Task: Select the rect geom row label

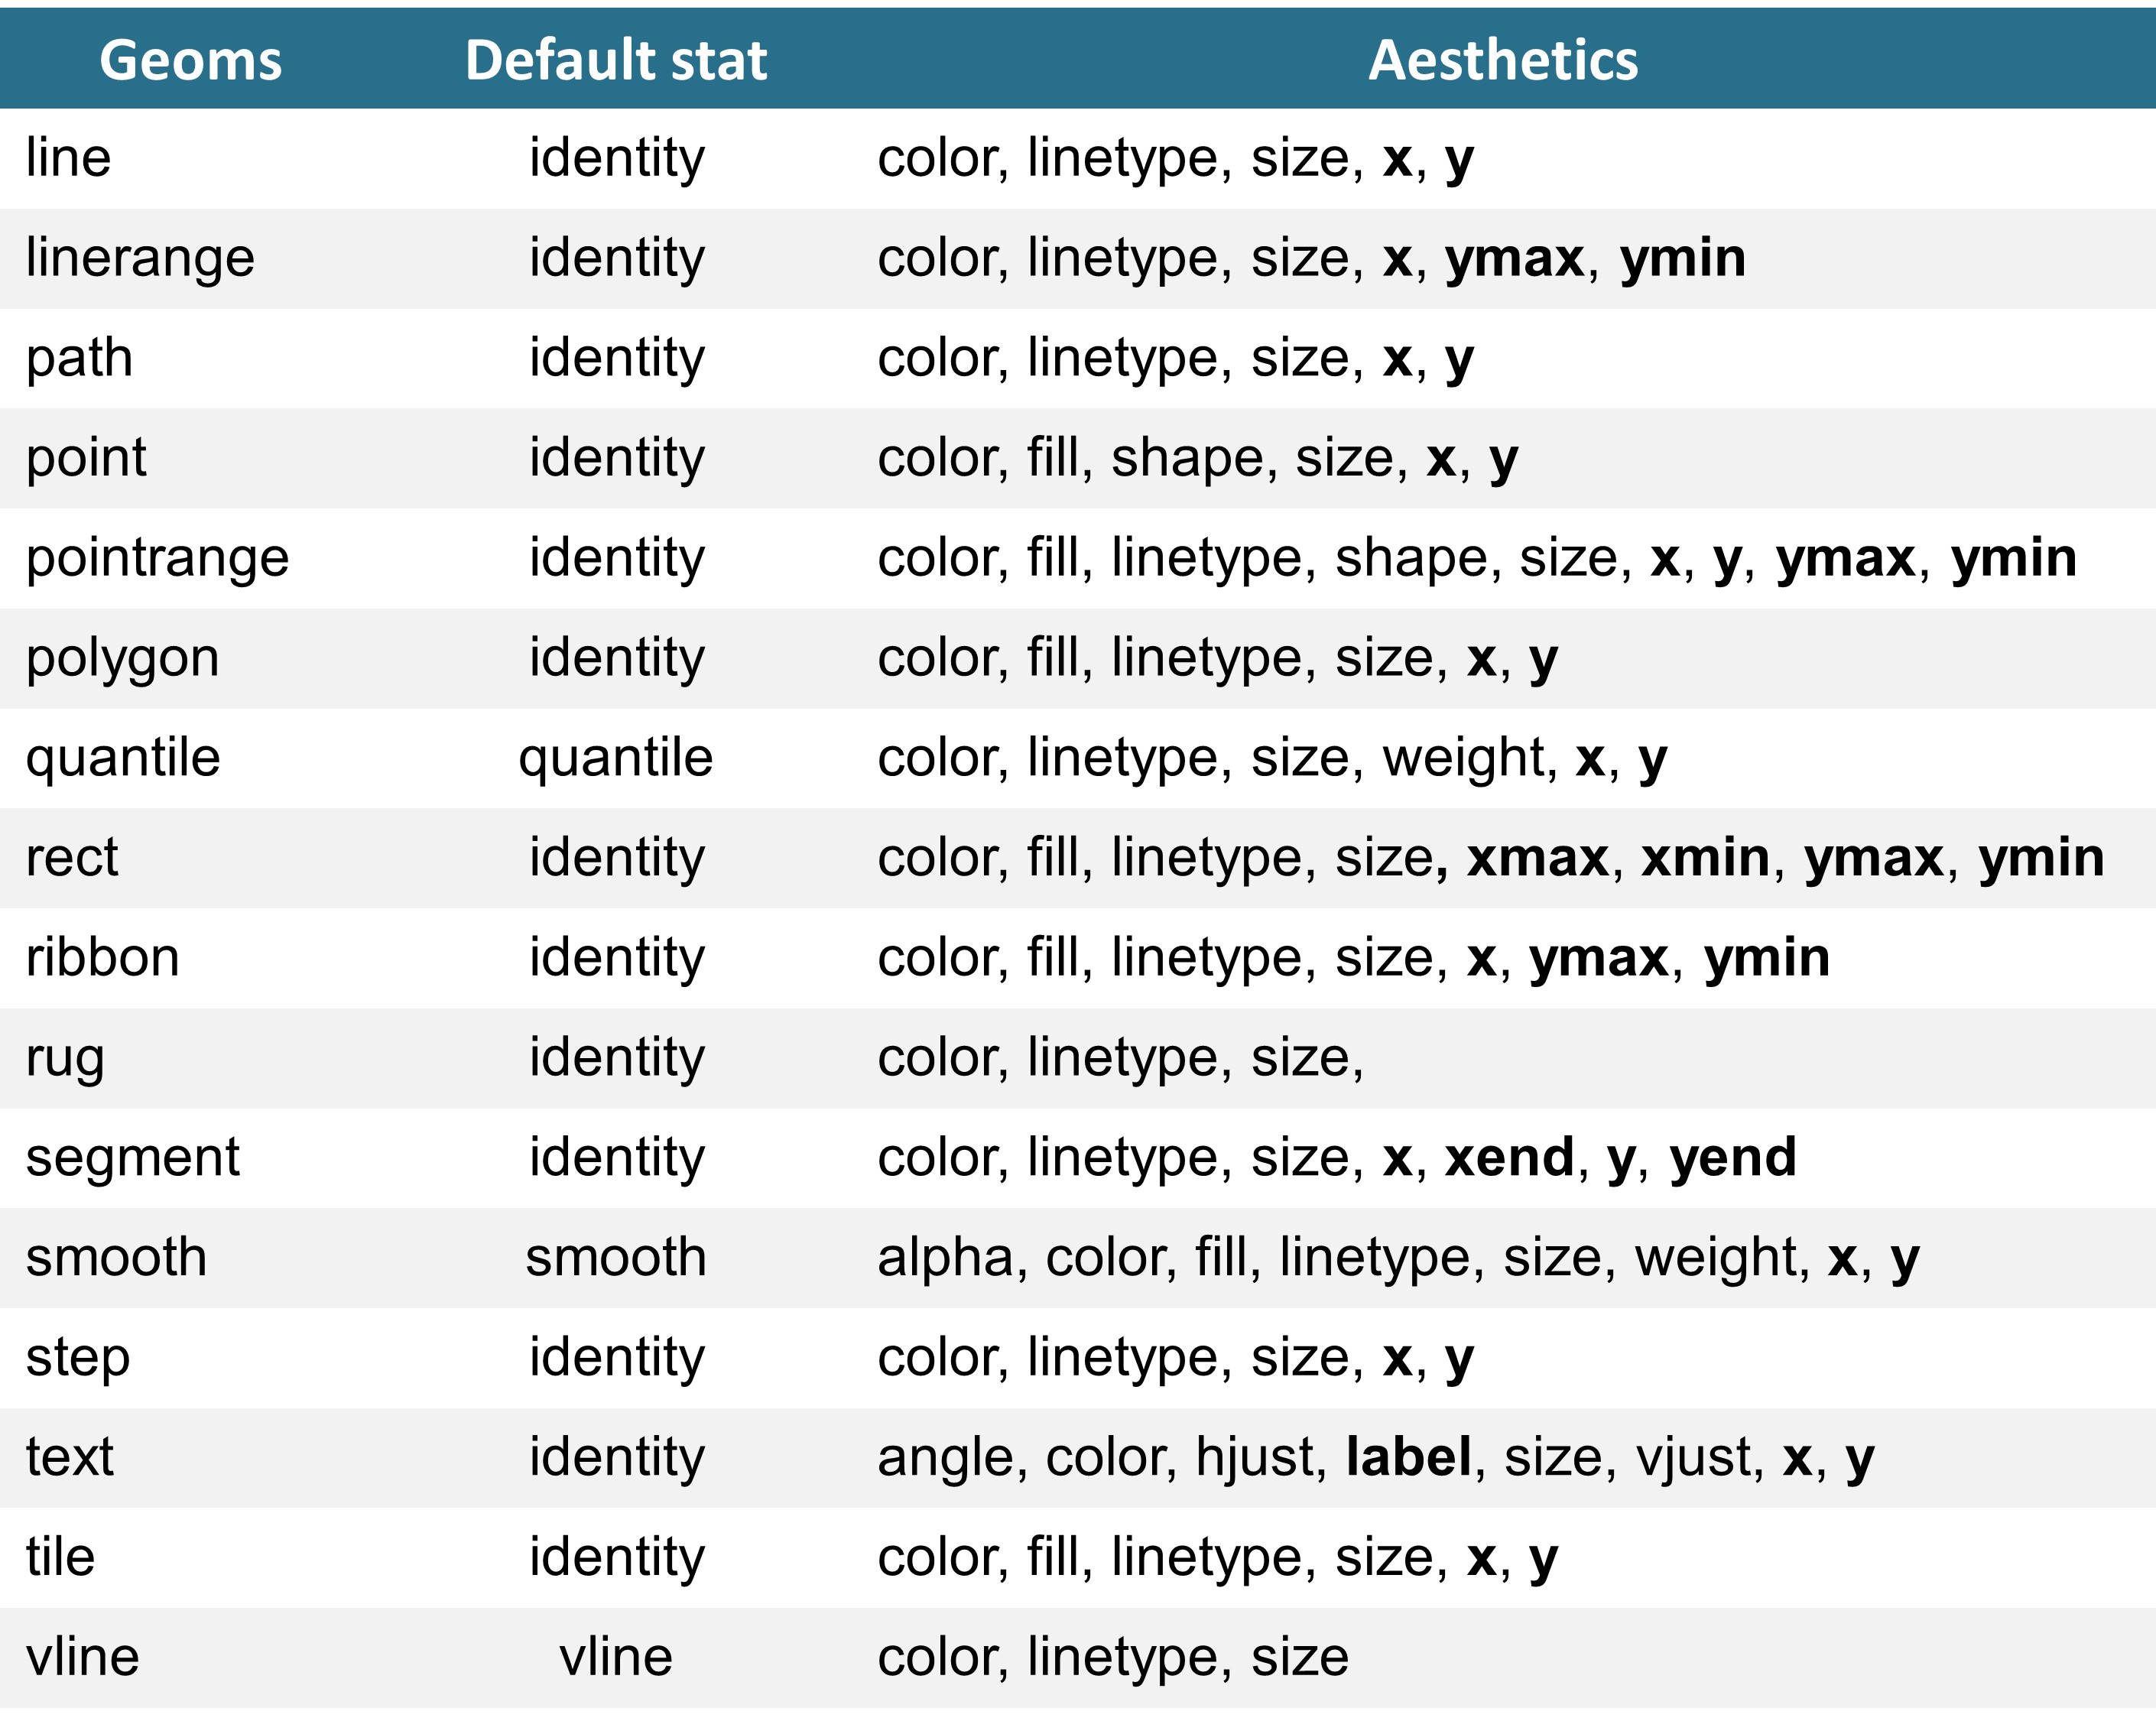Action: coord(72,857)
